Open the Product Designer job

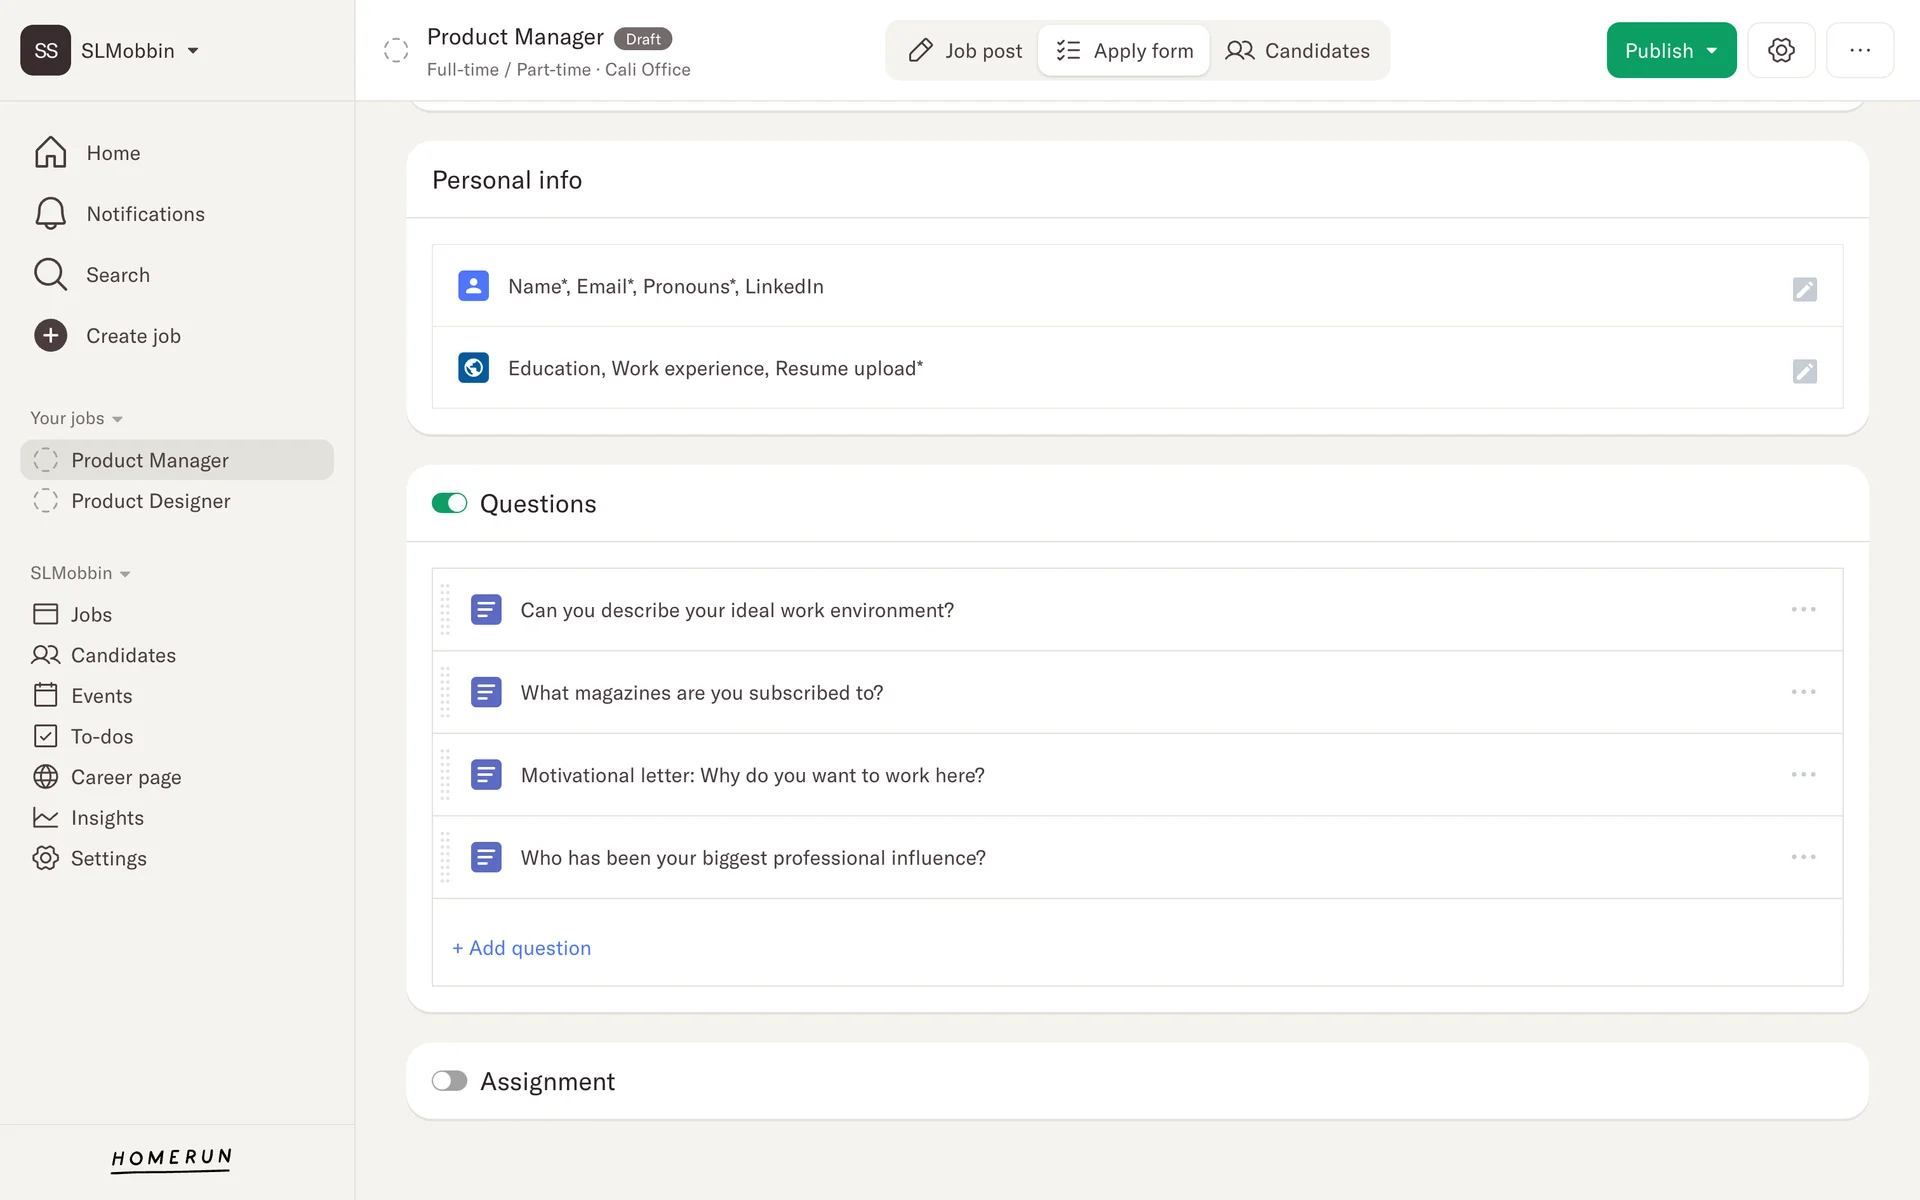(x=150, y=501)
